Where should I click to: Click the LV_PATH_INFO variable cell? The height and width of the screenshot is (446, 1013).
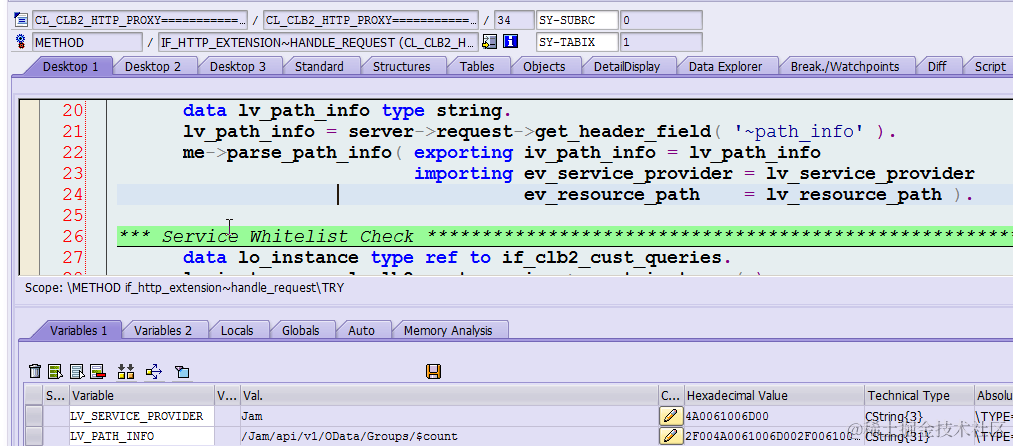point(142,436)
